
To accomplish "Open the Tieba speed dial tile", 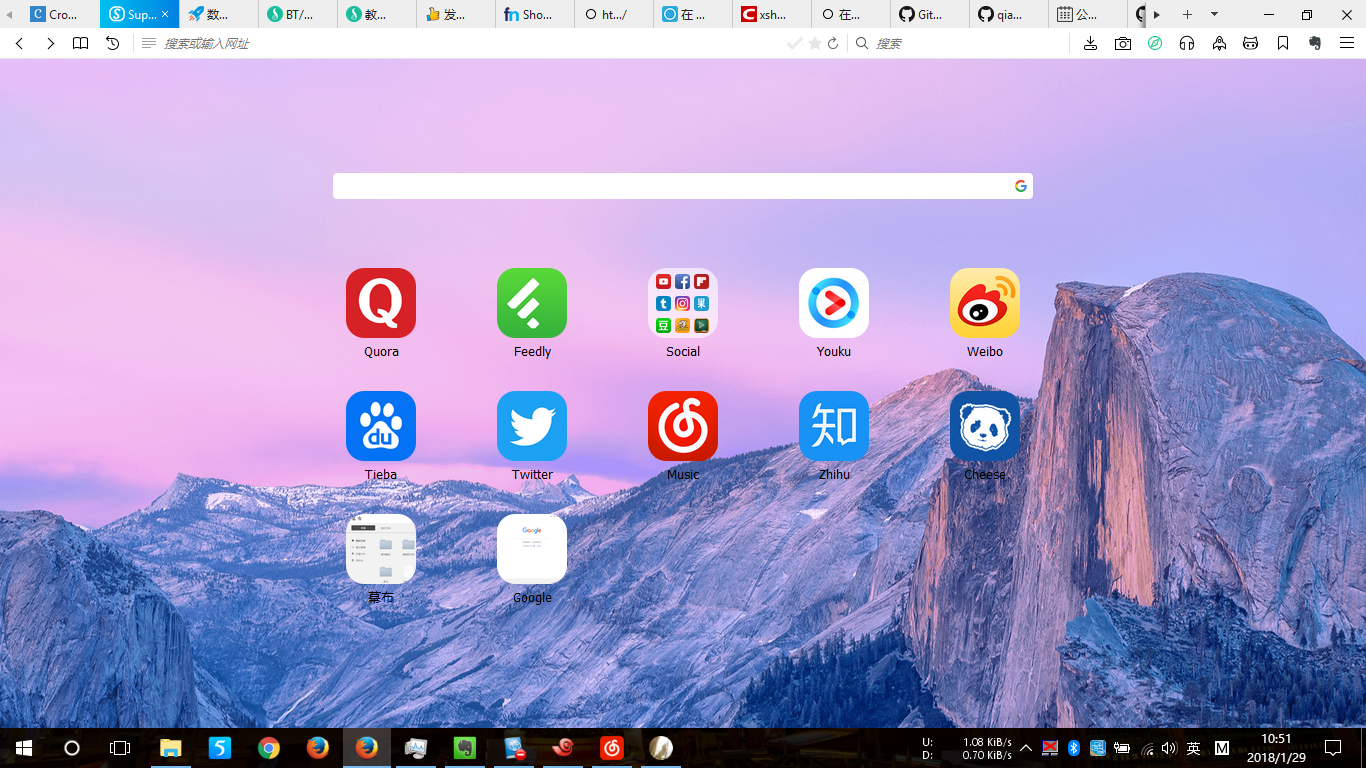I will [381, 426].
